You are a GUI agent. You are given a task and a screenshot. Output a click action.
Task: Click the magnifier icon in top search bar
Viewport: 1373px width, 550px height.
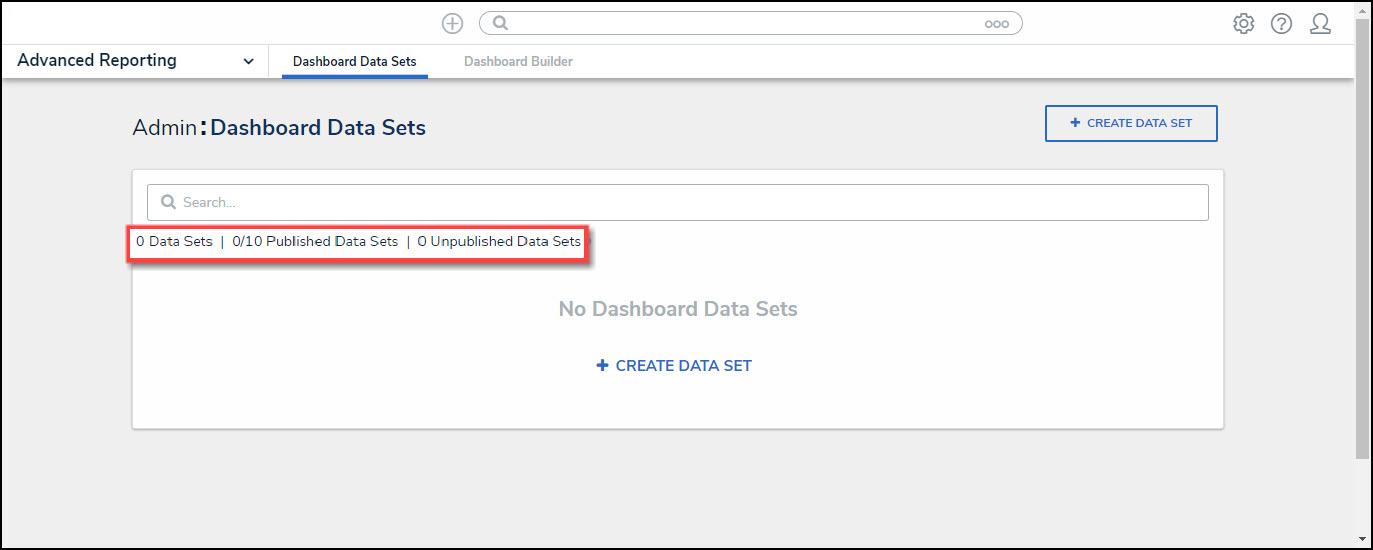[x=501, y=23]
